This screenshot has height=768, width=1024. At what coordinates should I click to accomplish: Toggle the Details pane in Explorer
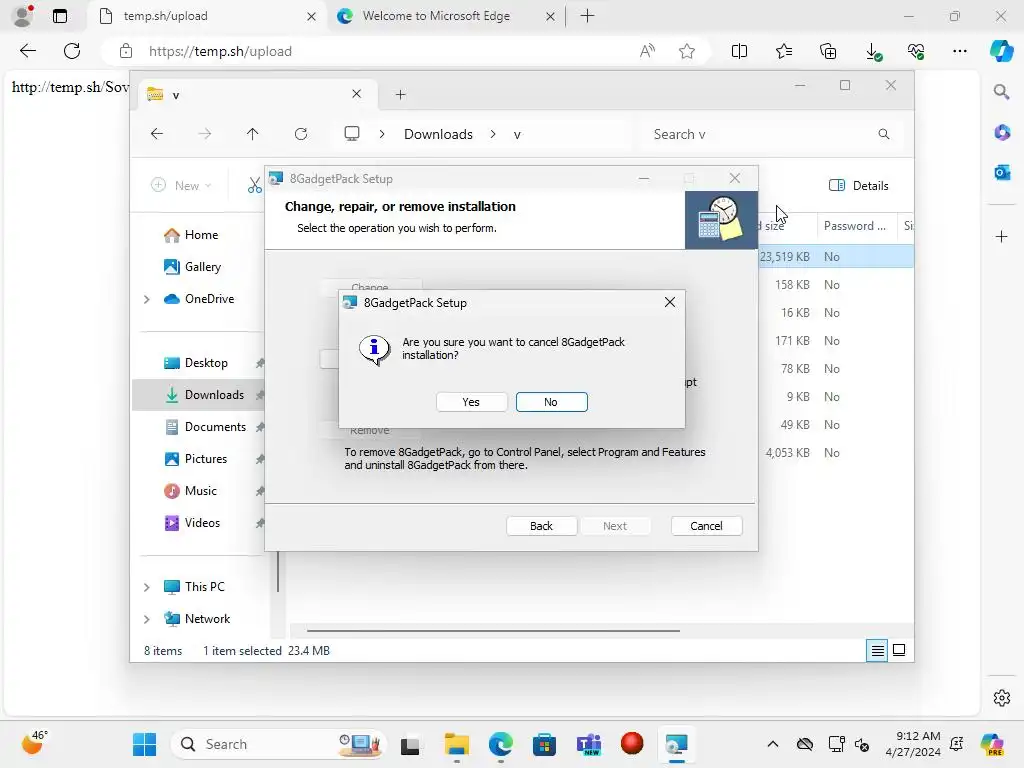(x=858, y=185)
